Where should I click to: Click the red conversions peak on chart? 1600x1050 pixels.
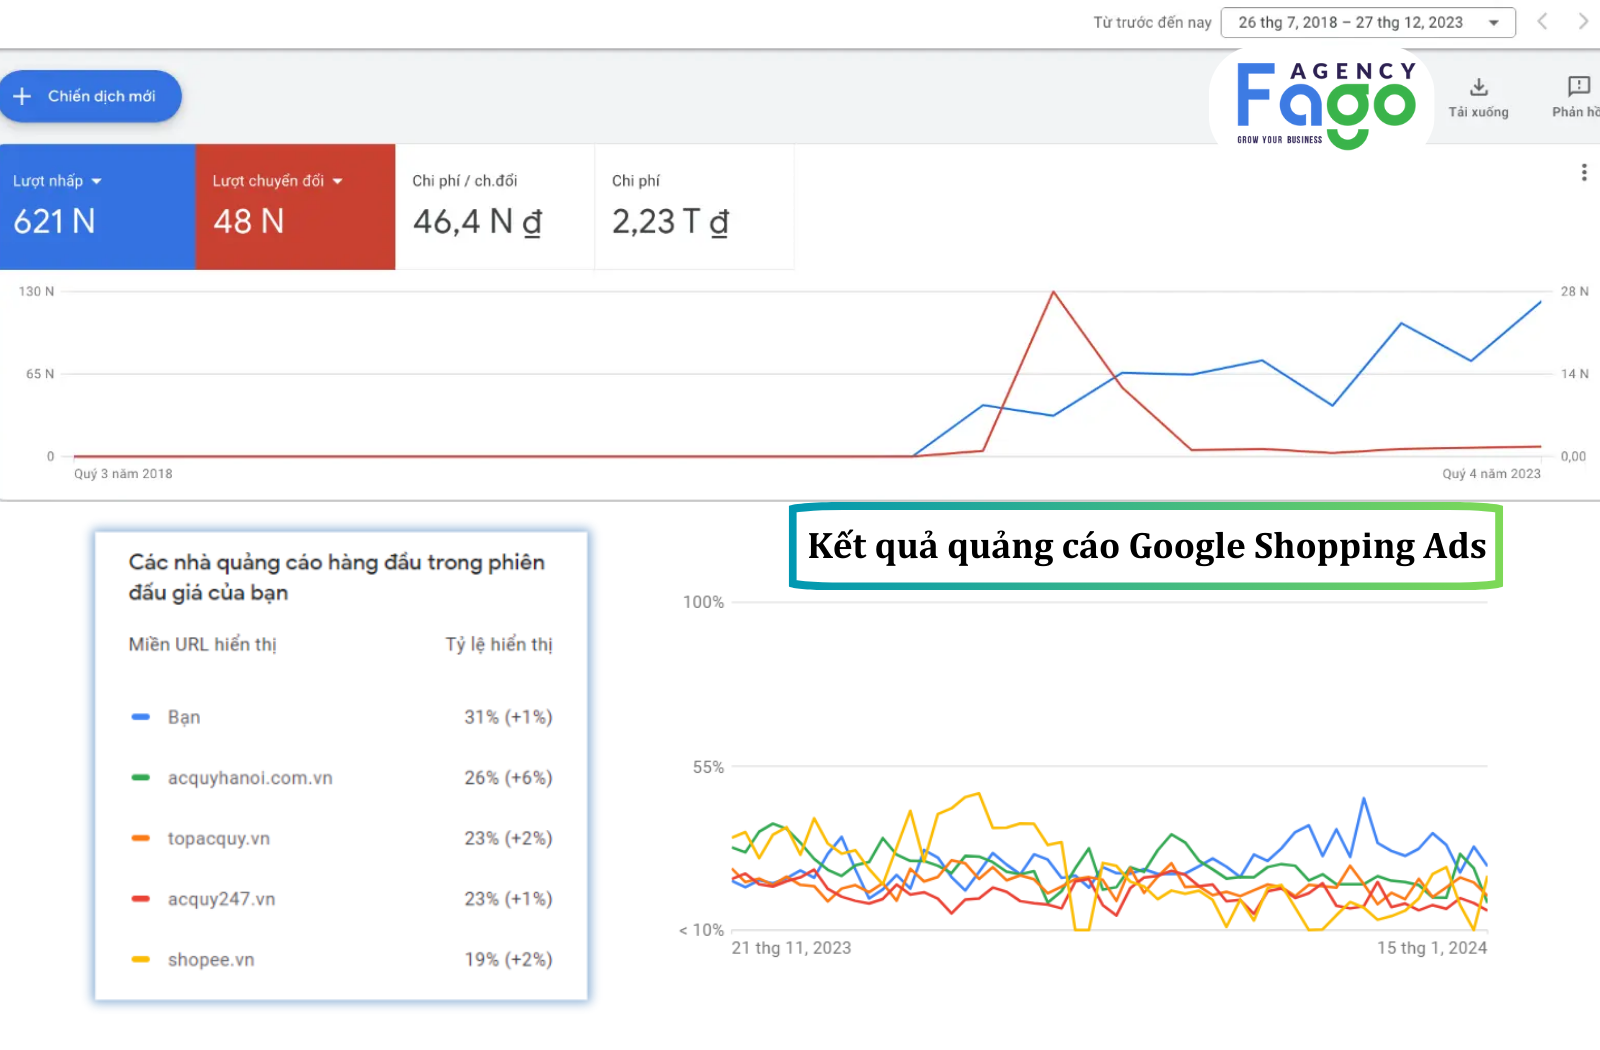pyautogui.click(x=1053, y=292)
